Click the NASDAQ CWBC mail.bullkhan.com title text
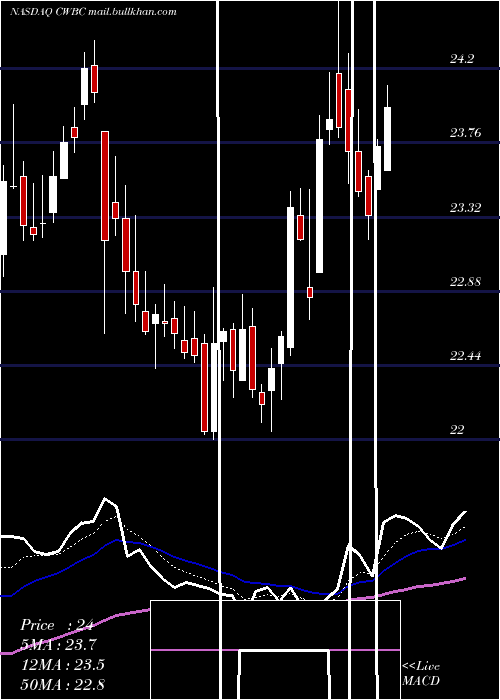This screenshot has width=500, height=700. pyautogui.click(x=93, y=12)
